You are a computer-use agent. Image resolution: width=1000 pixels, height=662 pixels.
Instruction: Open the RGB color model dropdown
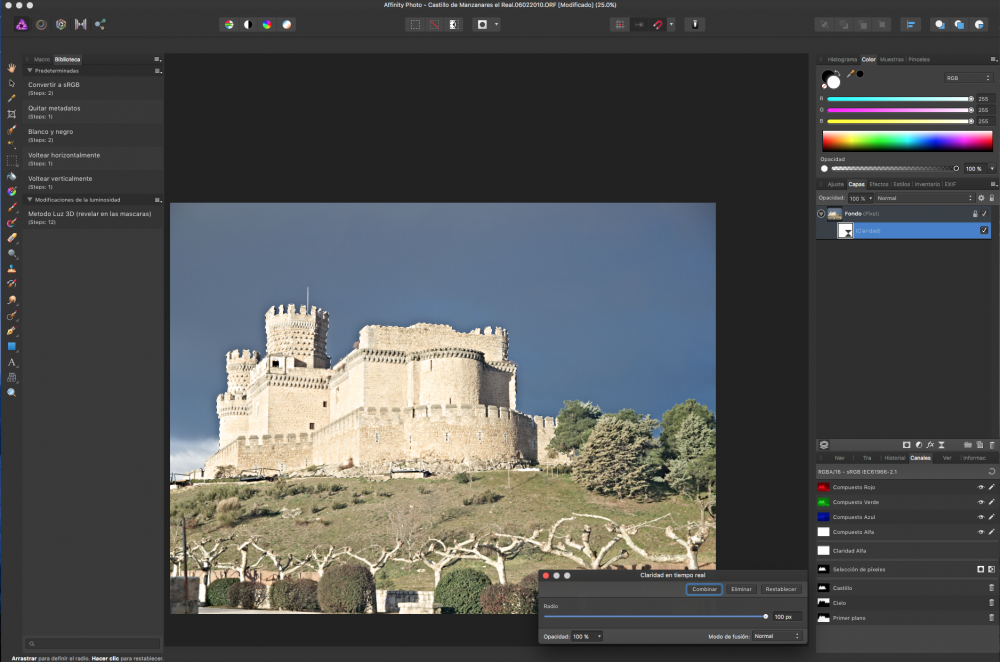(967, 78)
